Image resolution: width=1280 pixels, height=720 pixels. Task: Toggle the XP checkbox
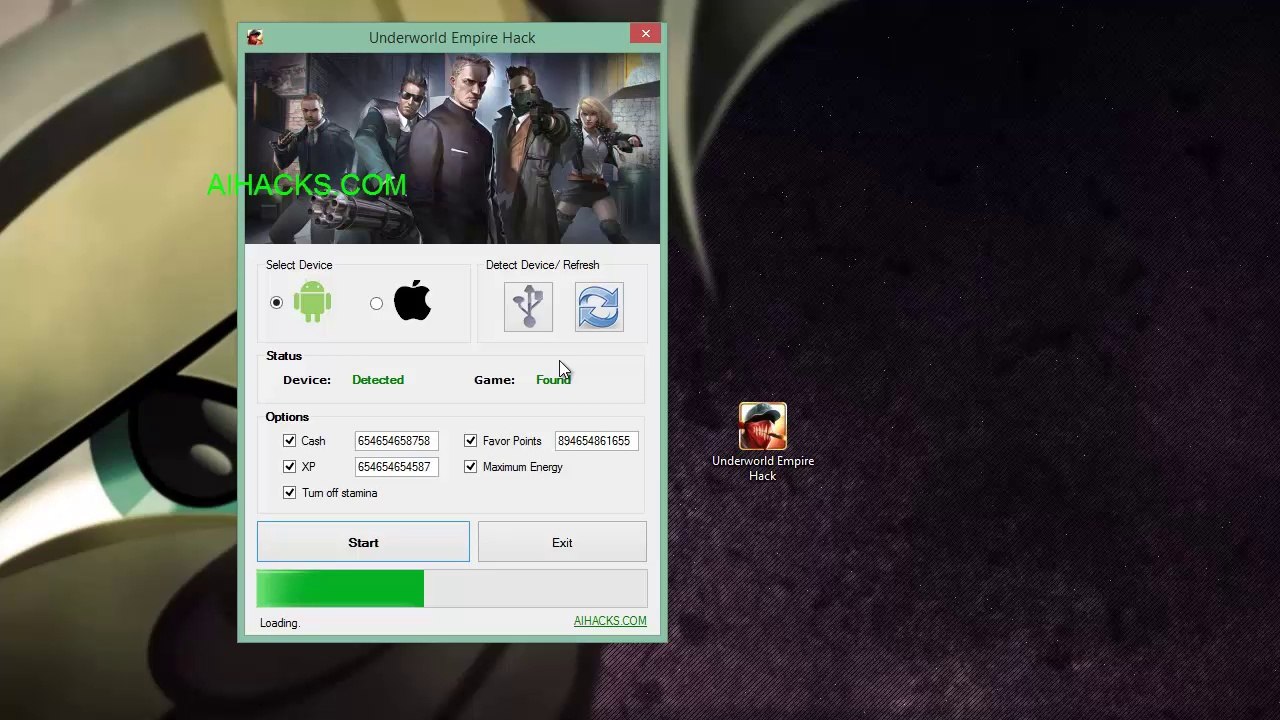coord(290,467)
